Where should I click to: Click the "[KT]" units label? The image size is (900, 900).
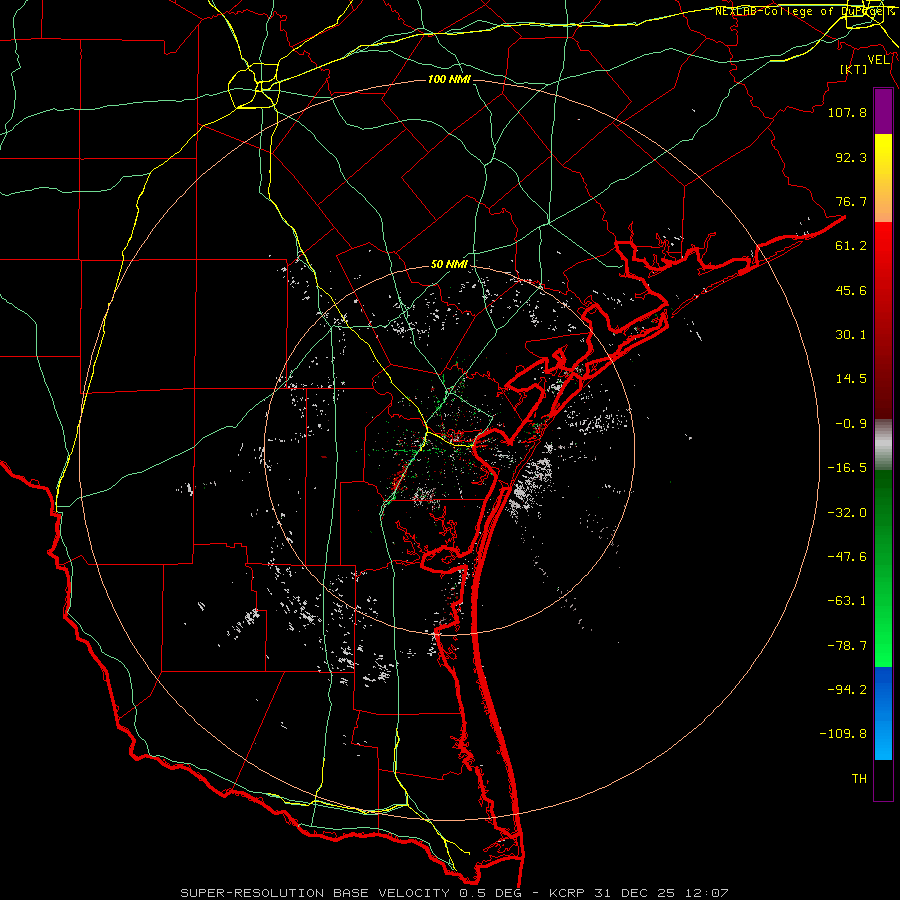click(854, 69)
